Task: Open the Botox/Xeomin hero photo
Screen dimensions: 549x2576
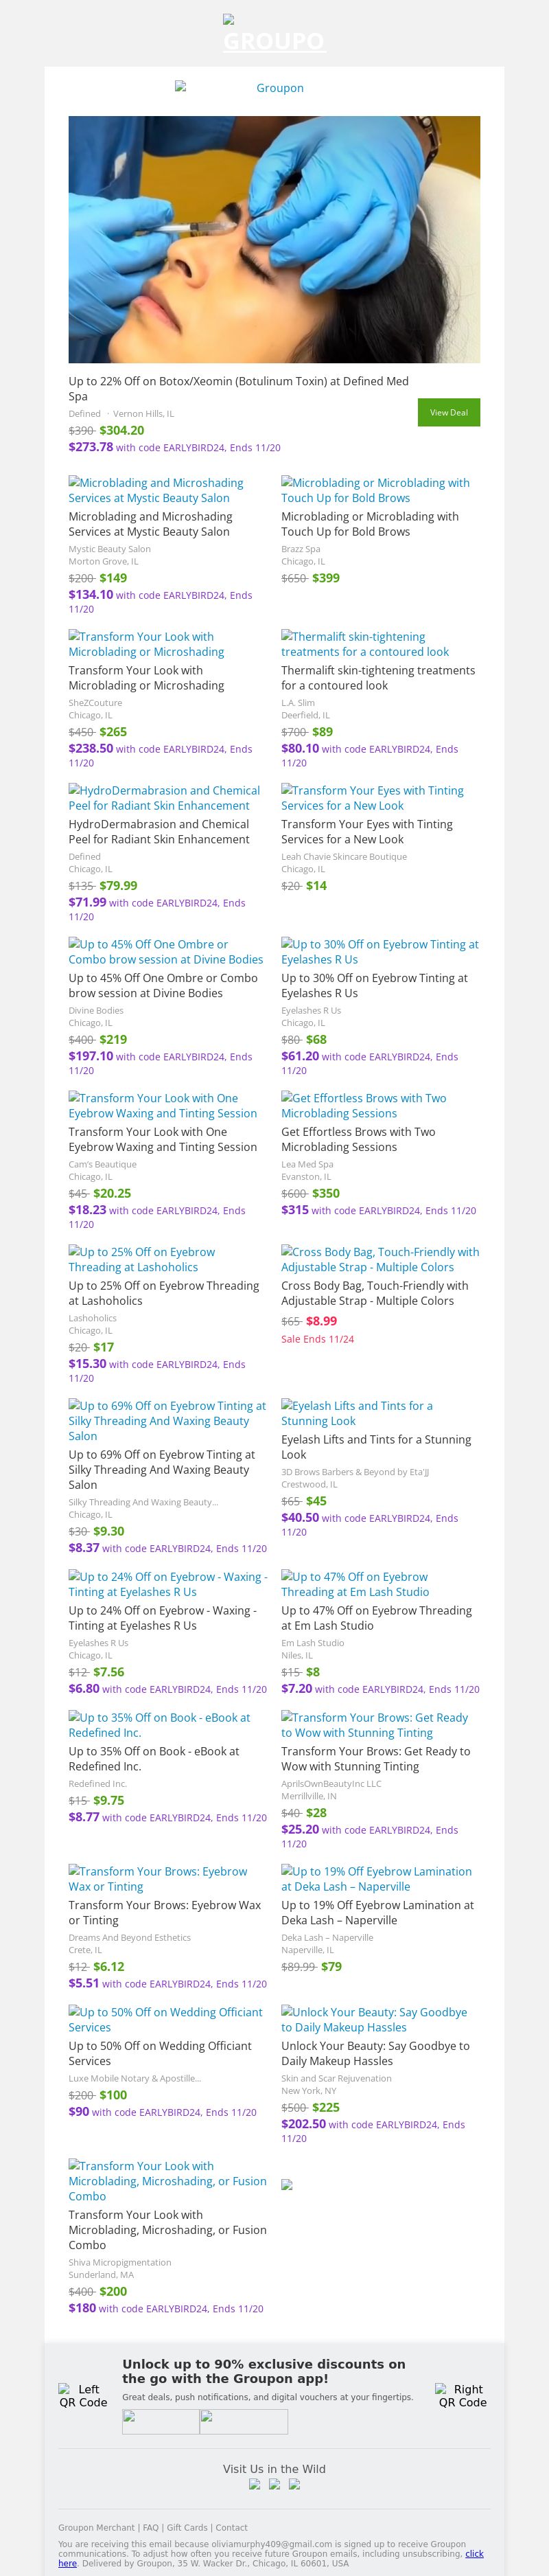Action: pos(274,239)
